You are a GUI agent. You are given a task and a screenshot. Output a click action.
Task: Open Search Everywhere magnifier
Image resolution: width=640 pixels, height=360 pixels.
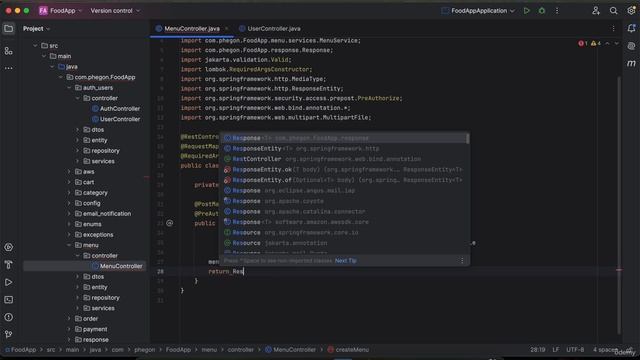[613, 11]
